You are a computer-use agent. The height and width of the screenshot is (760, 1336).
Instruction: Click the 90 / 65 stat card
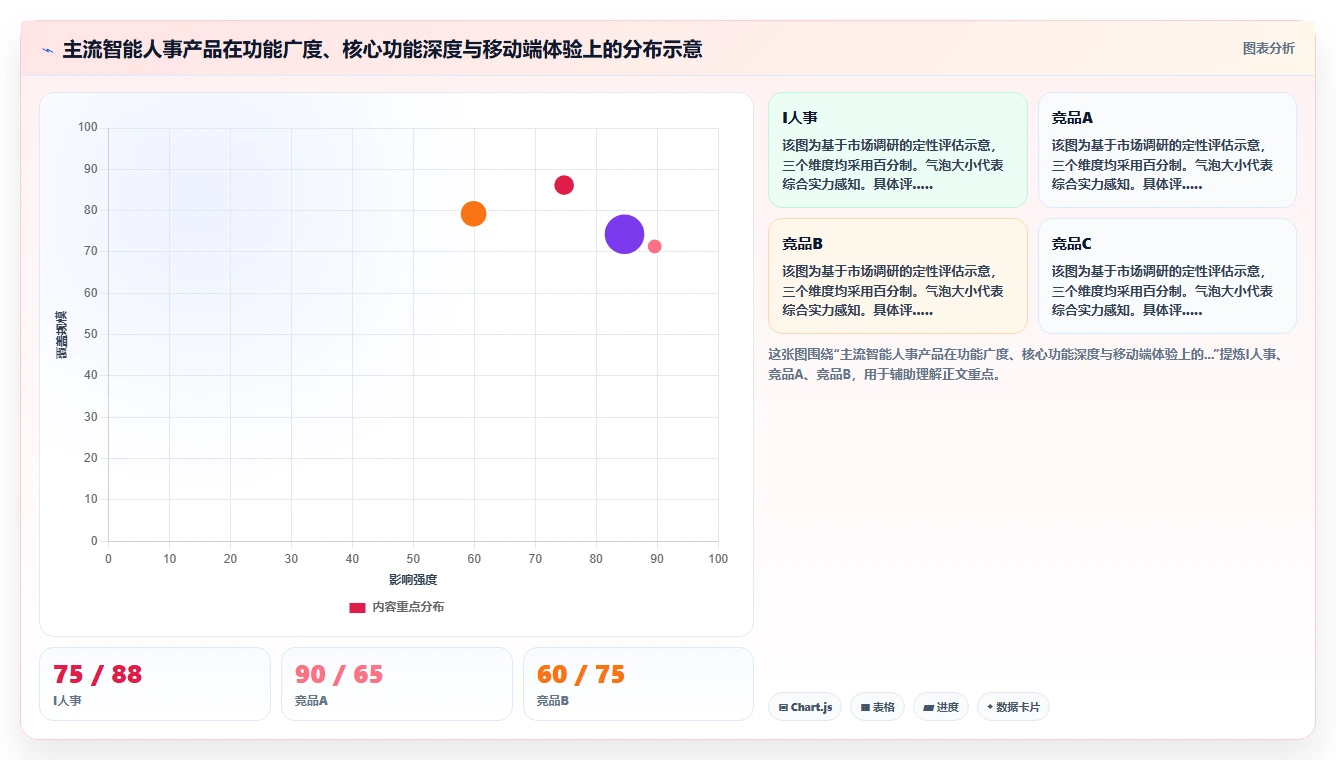(397, 684)
